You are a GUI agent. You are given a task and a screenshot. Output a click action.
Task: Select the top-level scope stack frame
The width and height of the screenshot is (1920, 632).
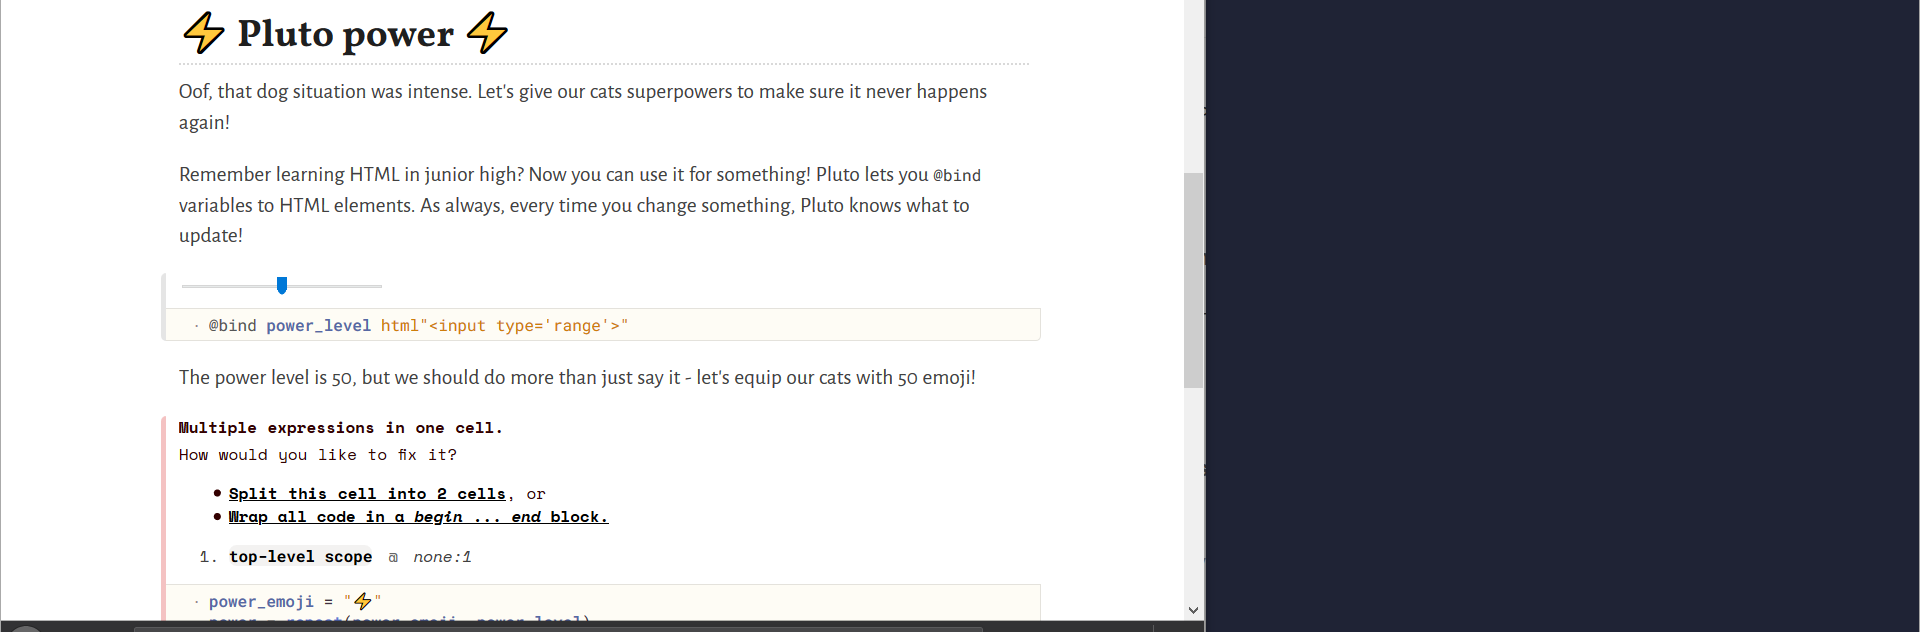[x=300, y=557]
